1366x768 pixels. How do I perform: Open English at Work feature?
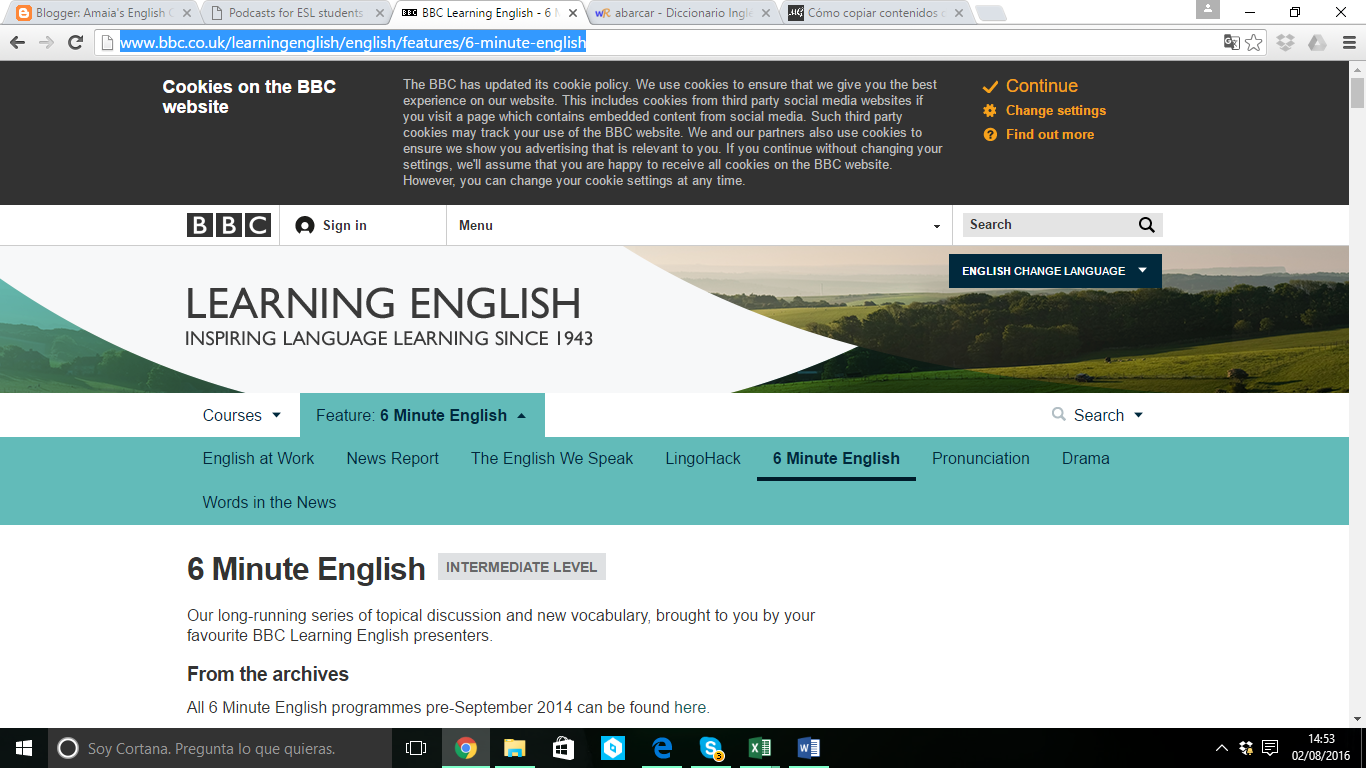[x=258, y=458]
